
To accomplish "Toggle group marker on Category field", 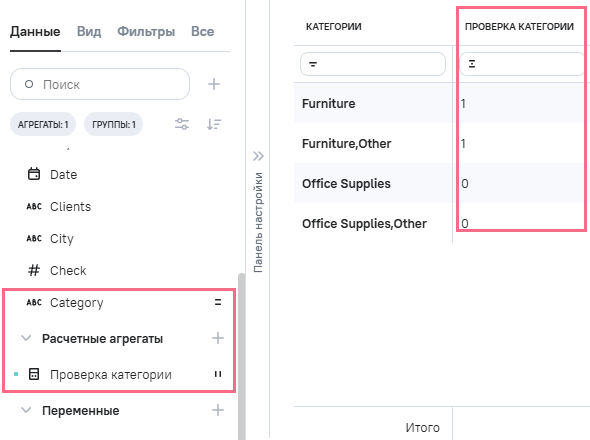I will coord(218,302).
